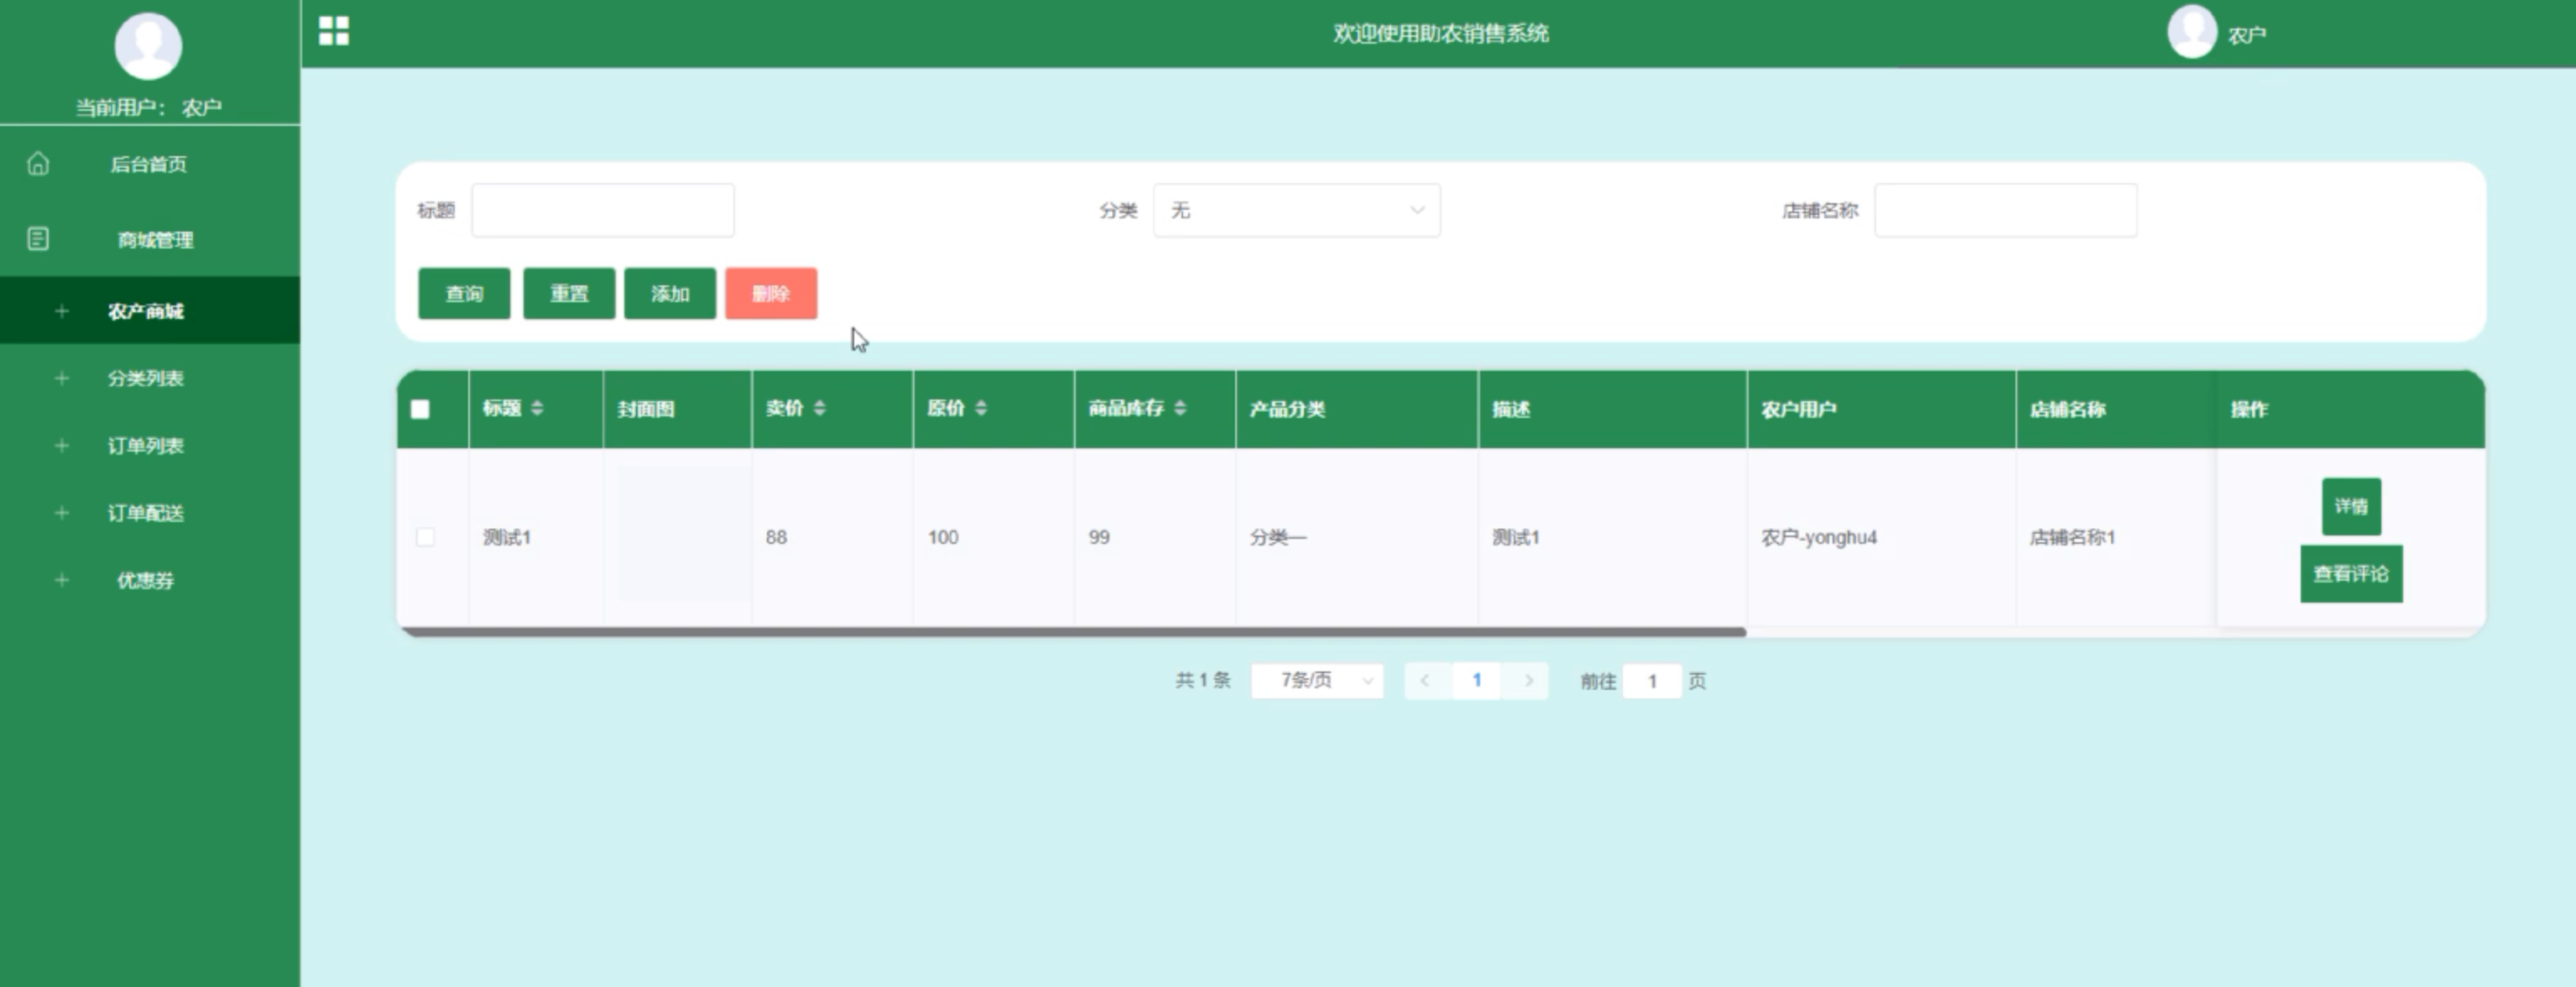Click the grid menu icon in header
The image size is (2576, 987).
pyautogui.click(x=334, y=31)
